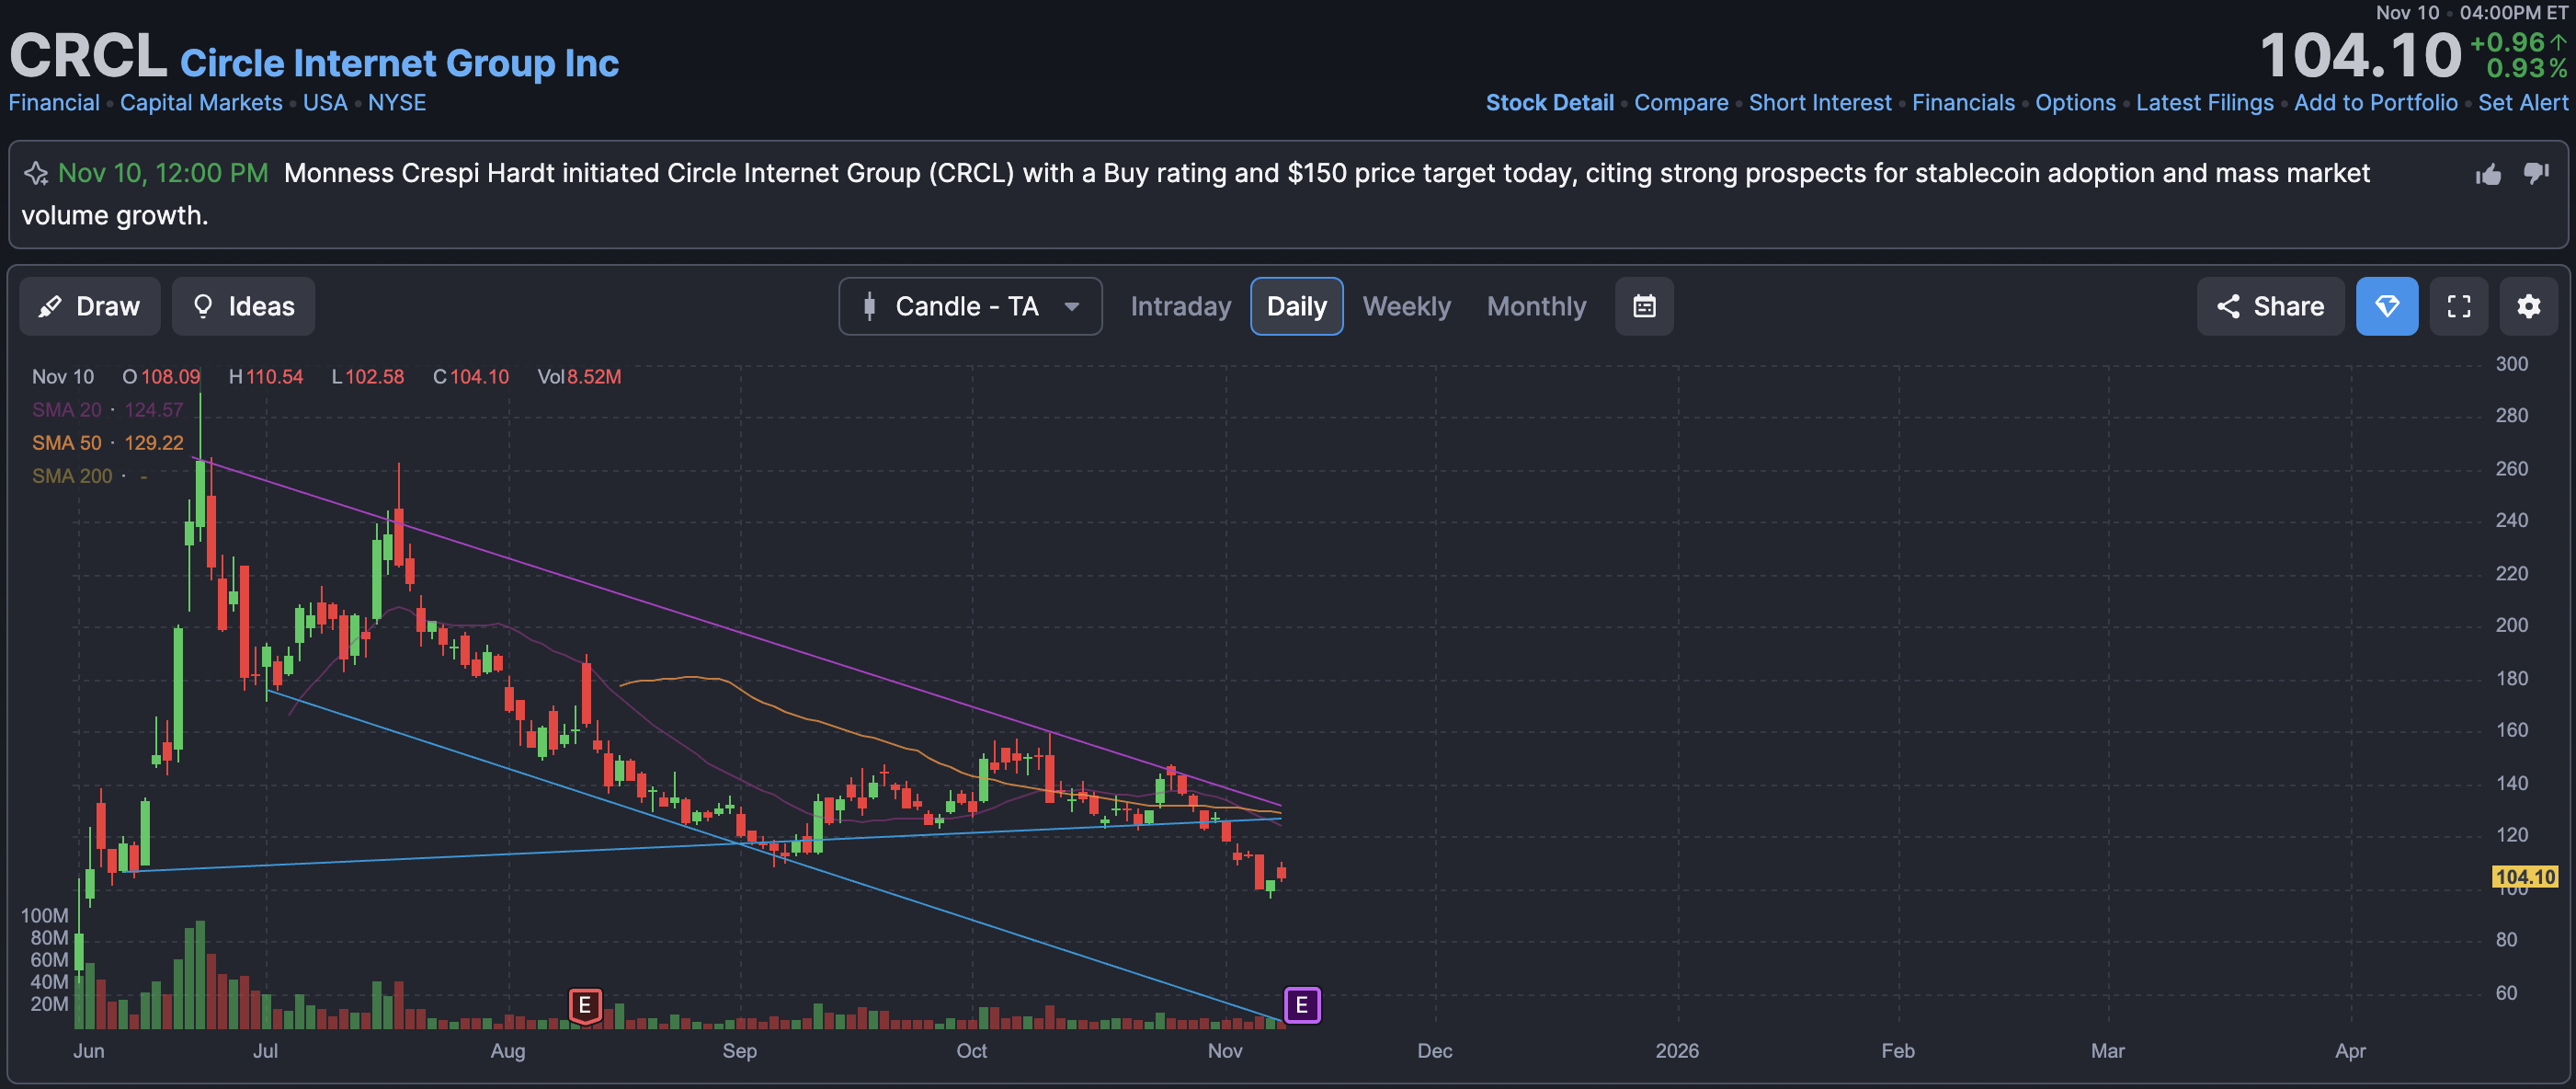Click the thumbs up icon on news
The height and width of the screenshot is (1089, 2576).
pyautogui.click(x=2488, y=175)
